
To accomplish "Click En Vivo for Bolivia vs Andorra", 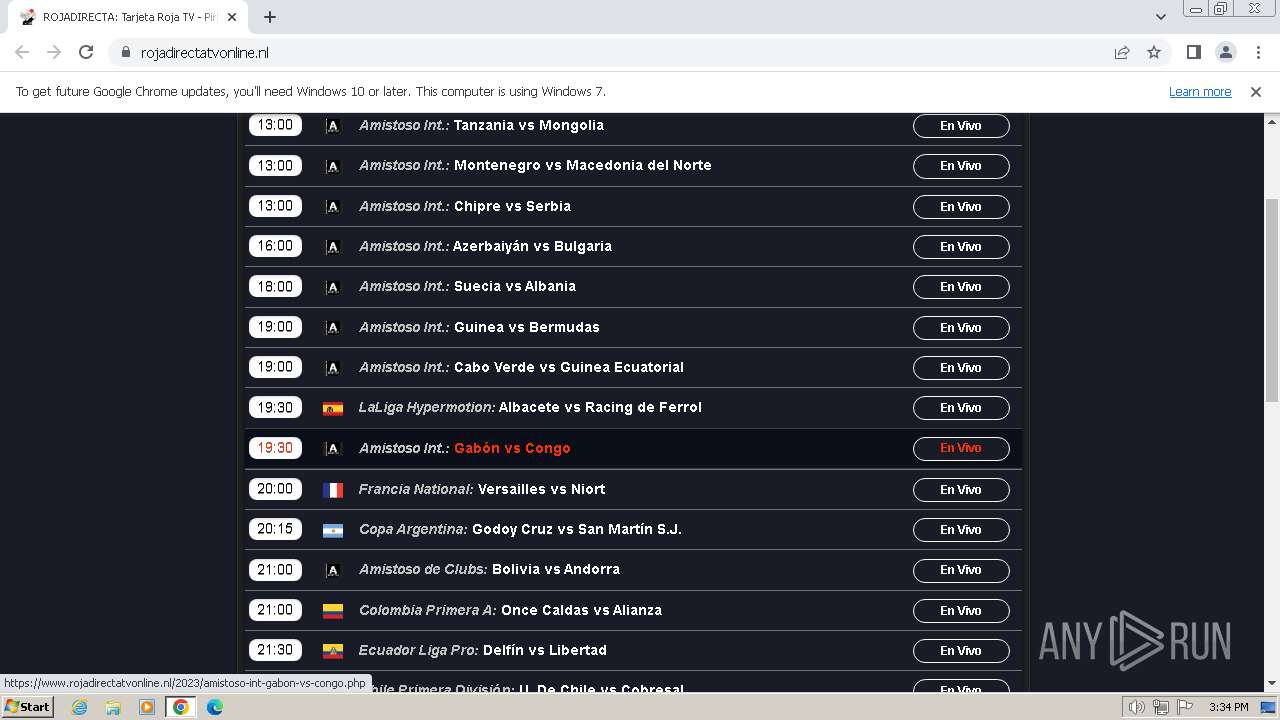I will (961, 570).
